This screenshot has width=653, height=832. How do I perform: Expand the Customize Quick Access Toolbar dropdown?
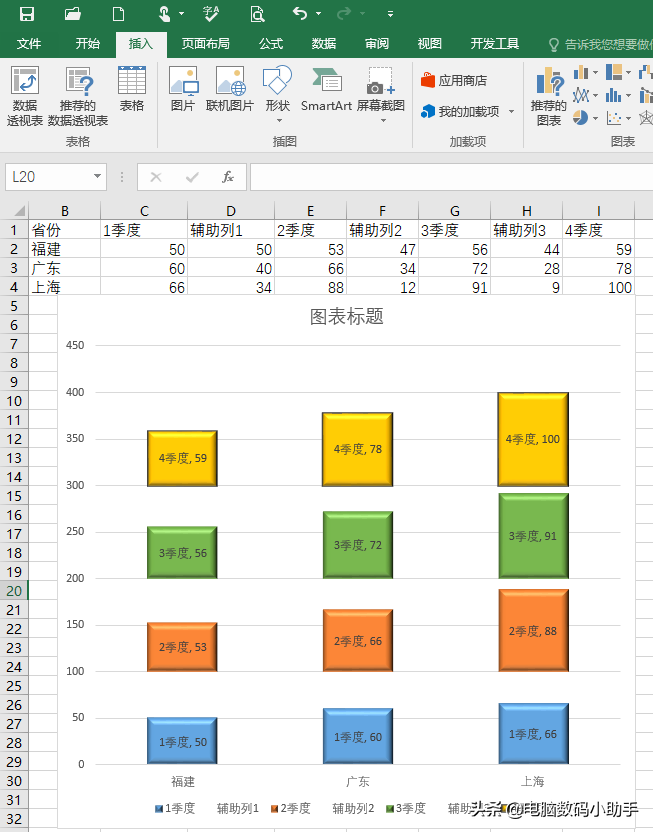click(x=390, y=14)
